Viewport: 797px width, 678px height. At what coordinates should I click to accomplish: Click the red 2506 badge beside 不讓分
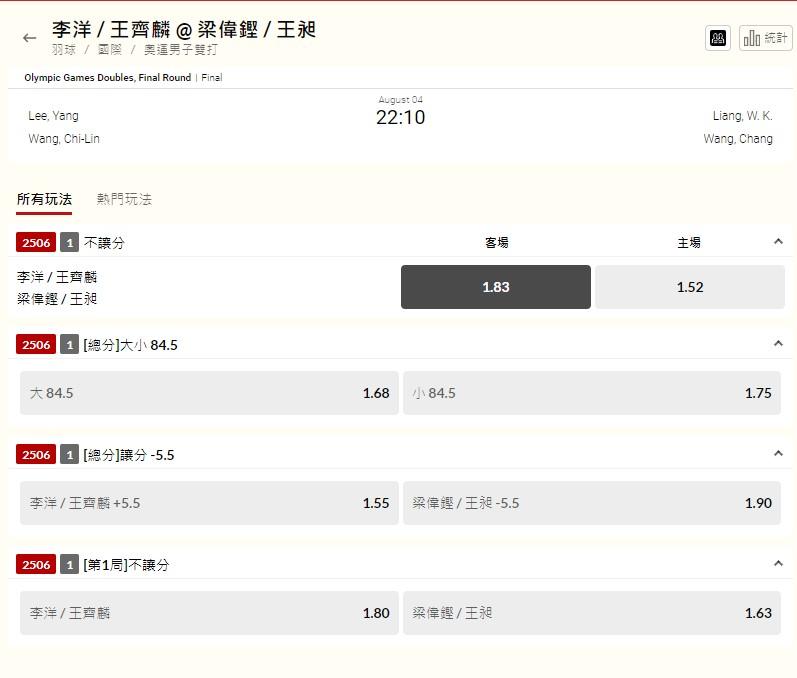click(36, 242)
